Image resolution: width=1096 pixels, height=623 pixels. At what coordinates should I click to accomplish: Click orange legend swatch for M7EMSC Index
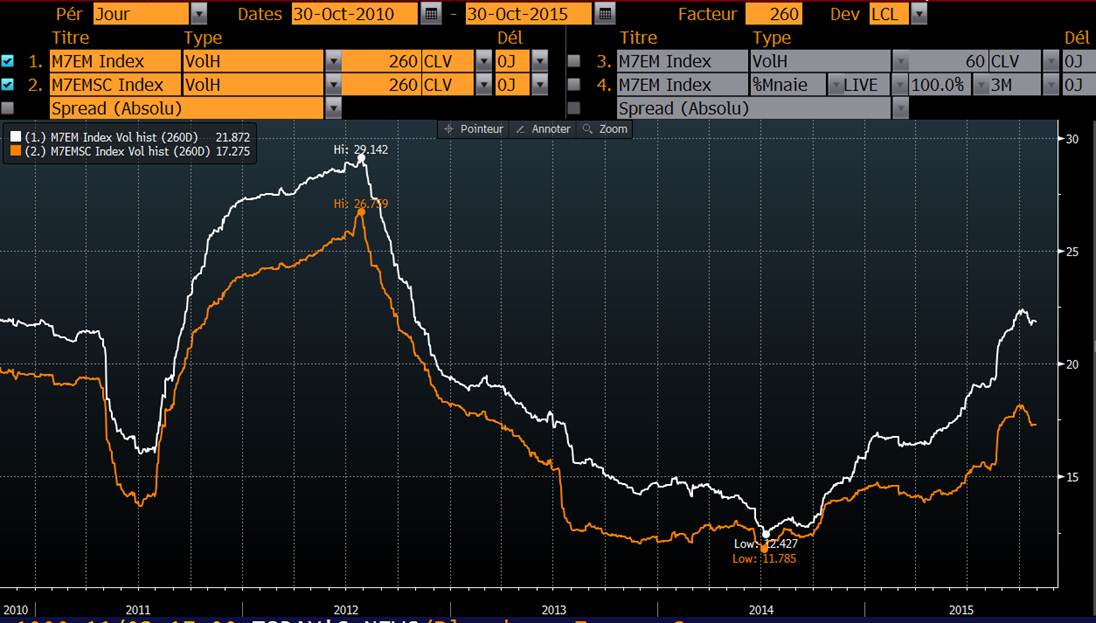15,151
